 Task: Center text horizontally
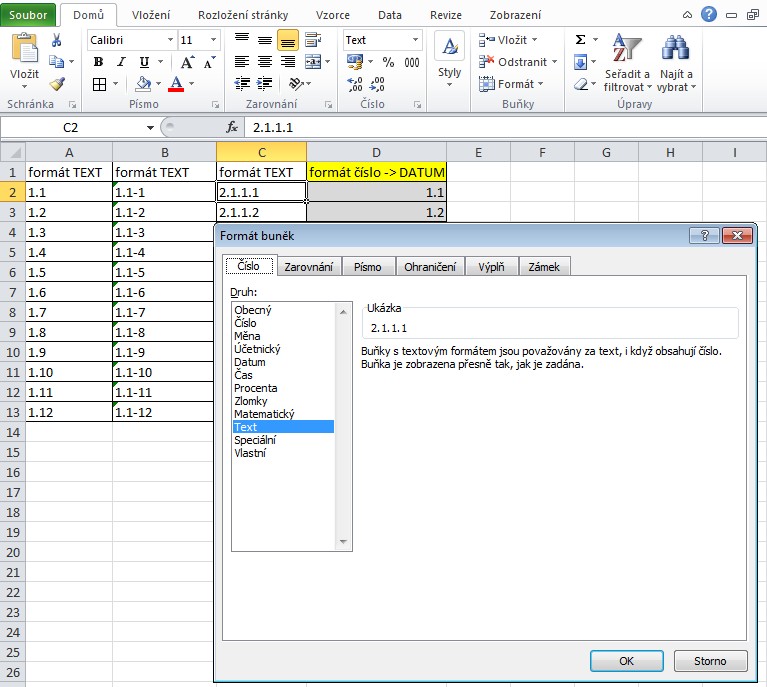[265, 62]
